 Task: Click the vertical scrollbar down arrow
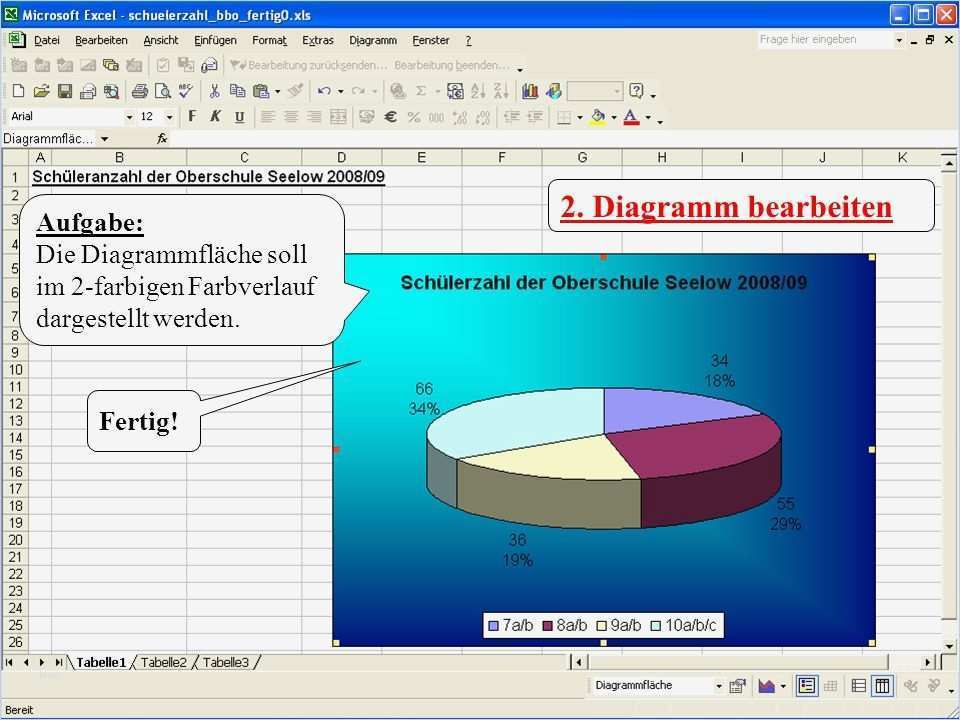949,645
